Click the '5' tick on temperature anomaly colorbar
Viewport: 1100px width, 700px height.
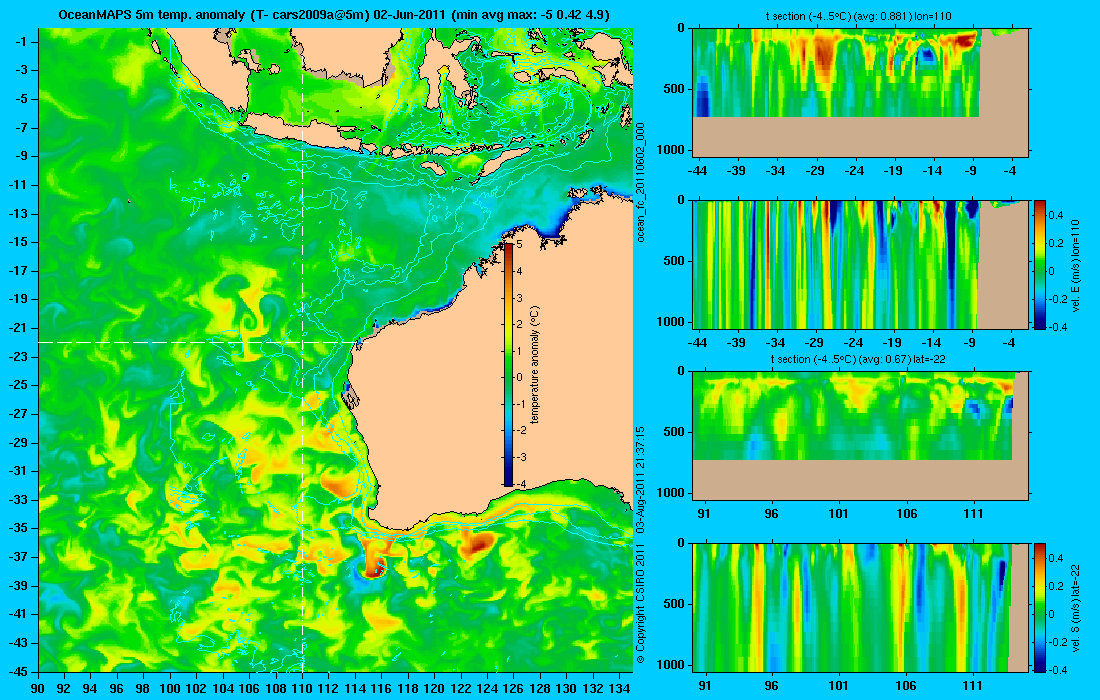[x=520, y=245]
